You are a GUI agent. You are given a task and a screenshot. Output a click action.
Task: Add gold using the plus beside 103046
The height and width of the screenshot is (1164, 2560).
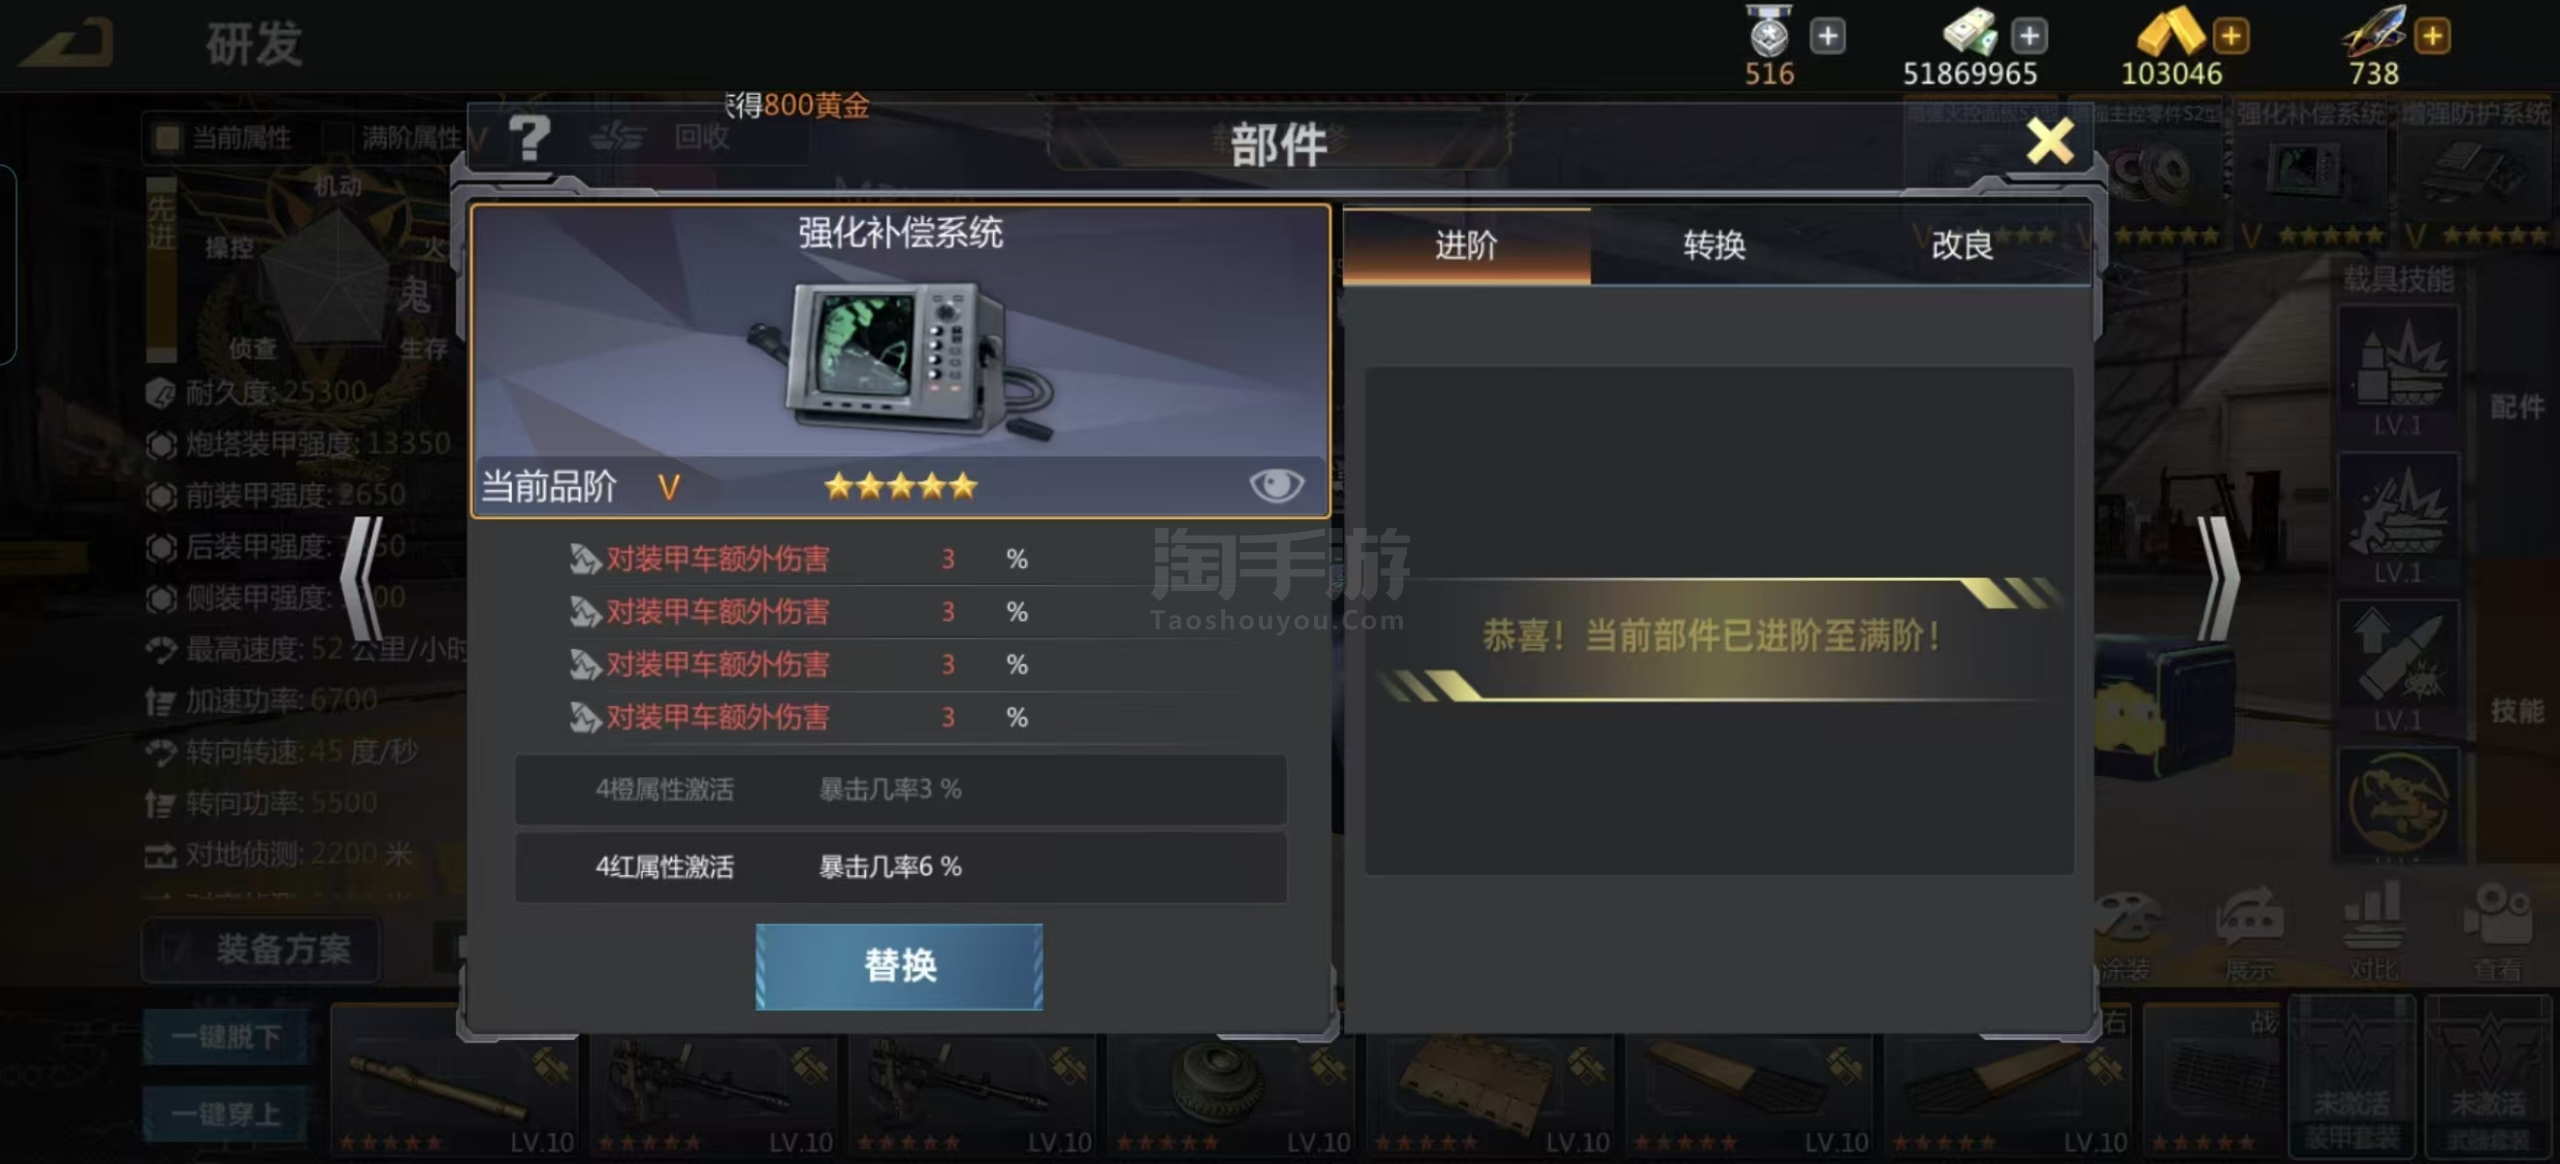[2231, 36]
